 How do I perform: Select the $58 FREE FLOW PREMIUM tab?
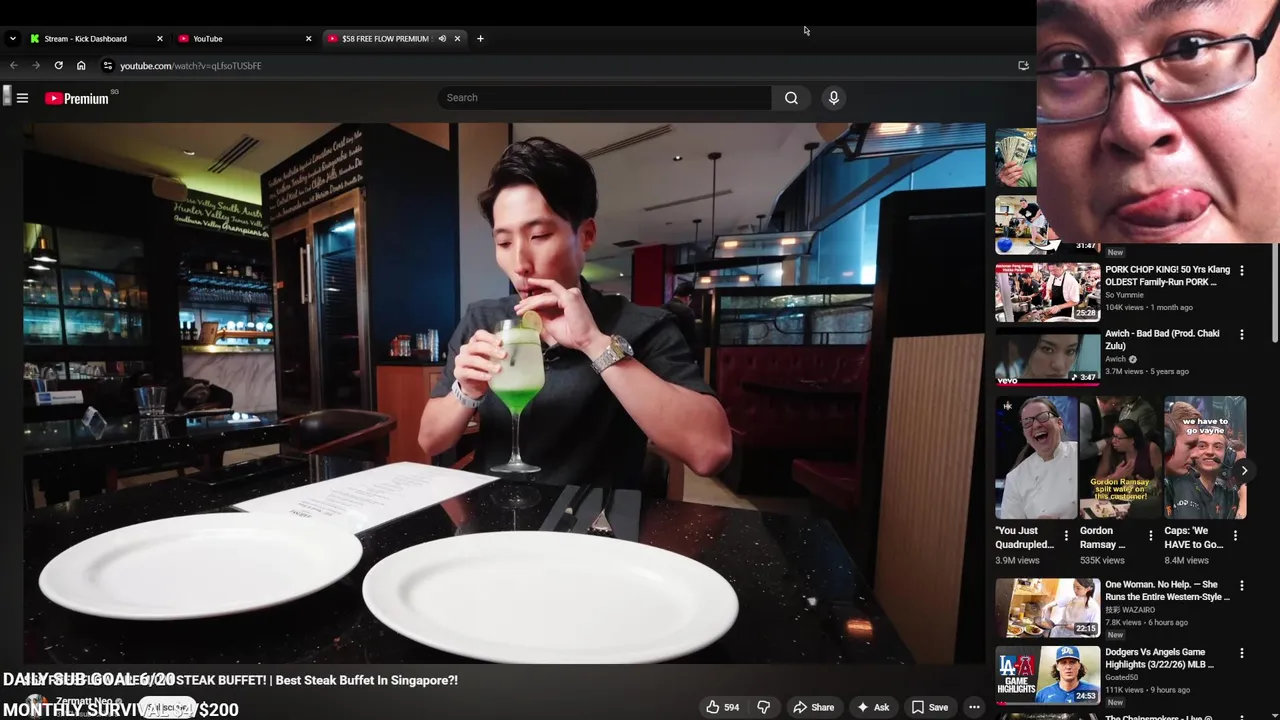394,39
